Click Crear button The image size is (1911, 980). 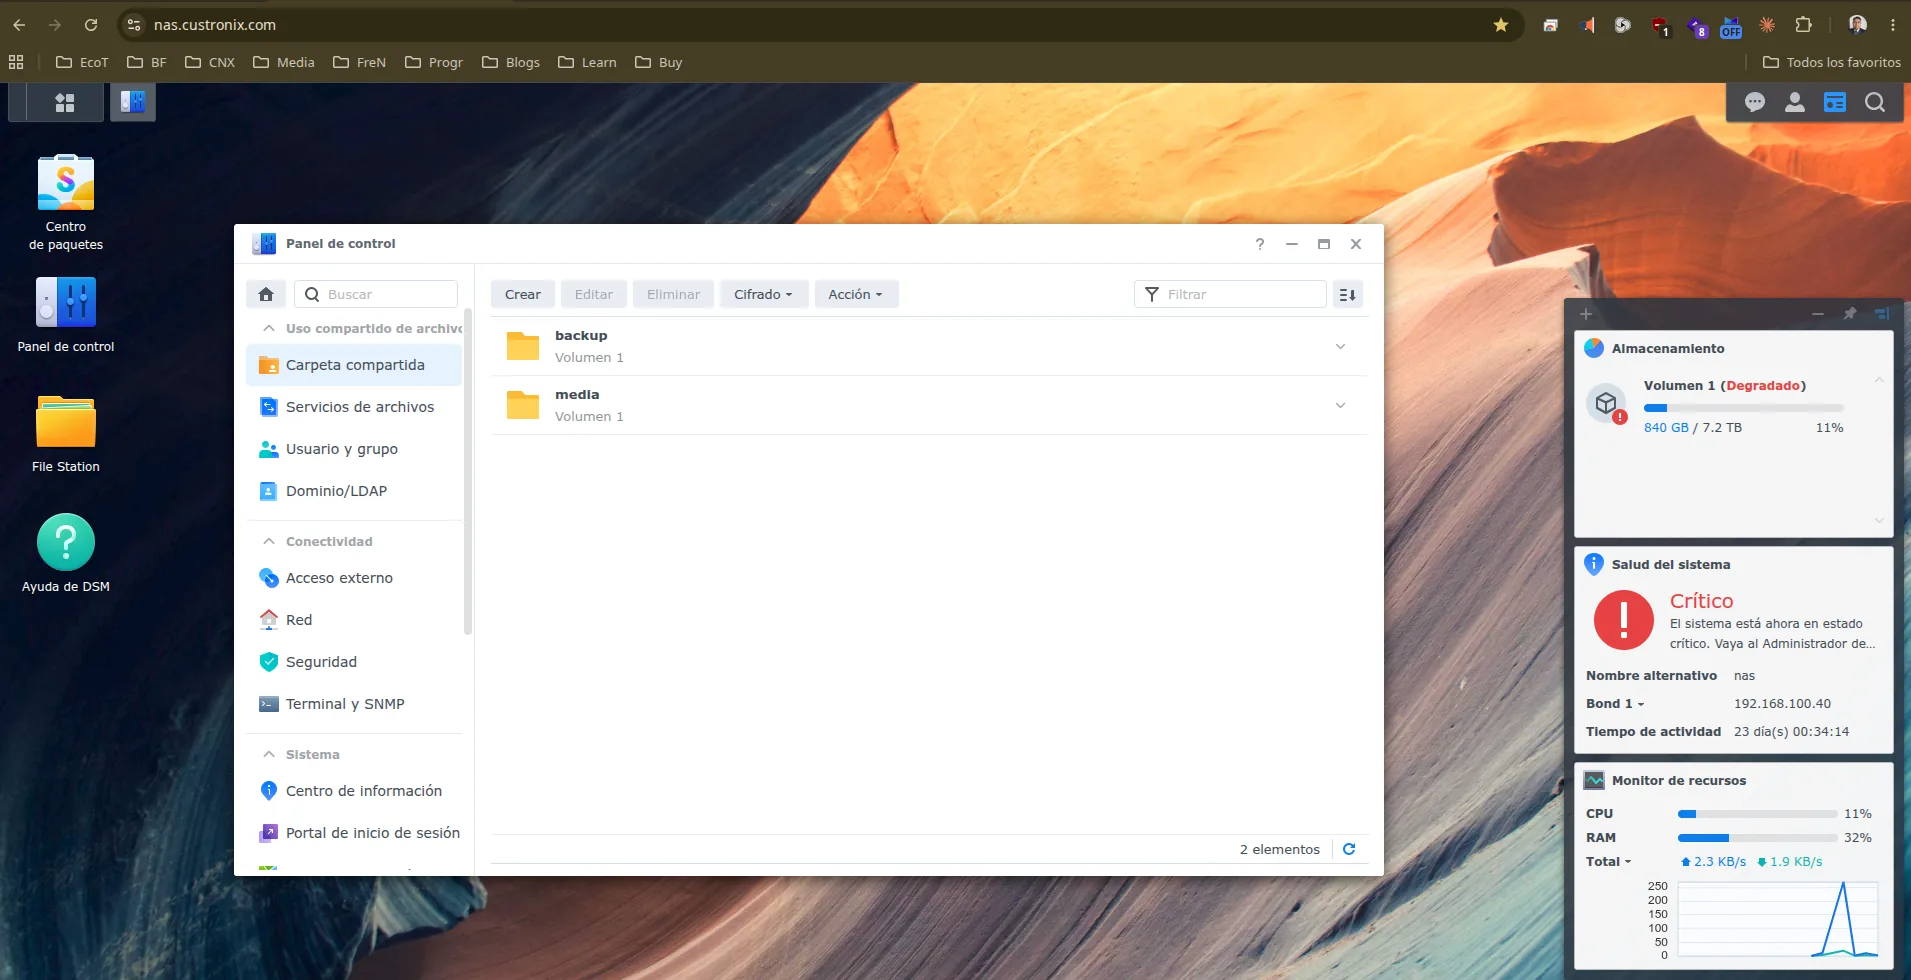coord(523,294)
